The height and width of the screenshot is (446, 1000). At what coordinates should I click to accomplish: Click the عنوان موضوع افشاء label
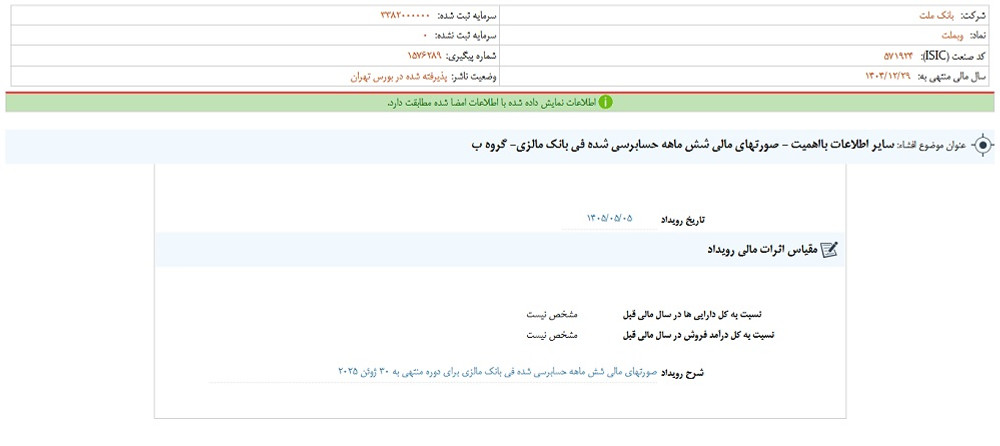point(933,145)
